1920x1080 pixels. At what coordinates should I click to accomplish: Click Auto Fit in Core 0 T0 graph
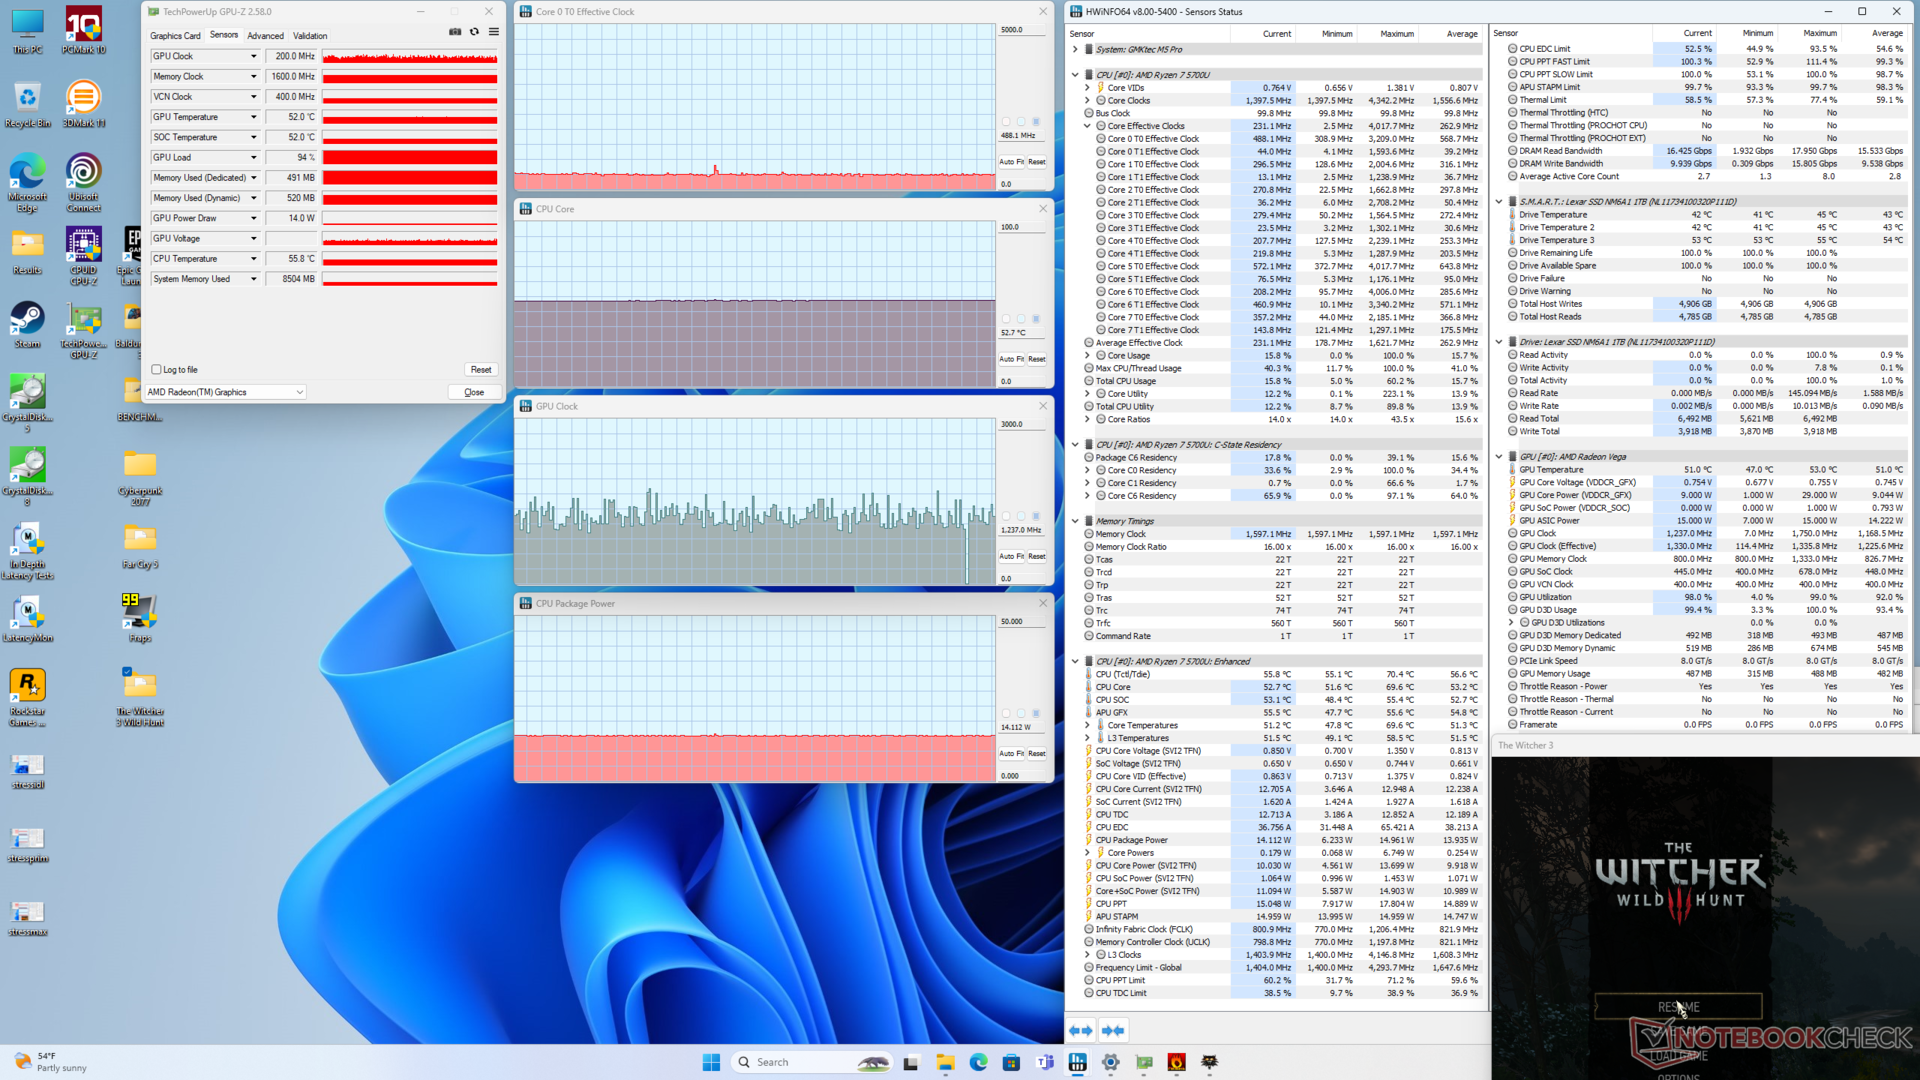[1011, 162]
